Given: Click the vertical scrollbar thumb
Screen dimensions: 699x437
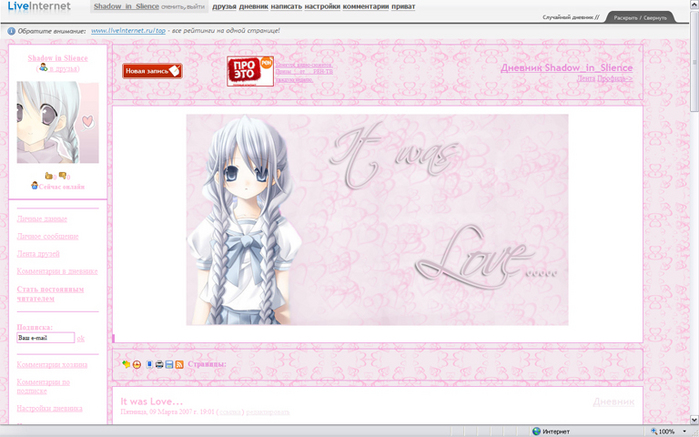Looking at the screenshot, I should (694, 62).
